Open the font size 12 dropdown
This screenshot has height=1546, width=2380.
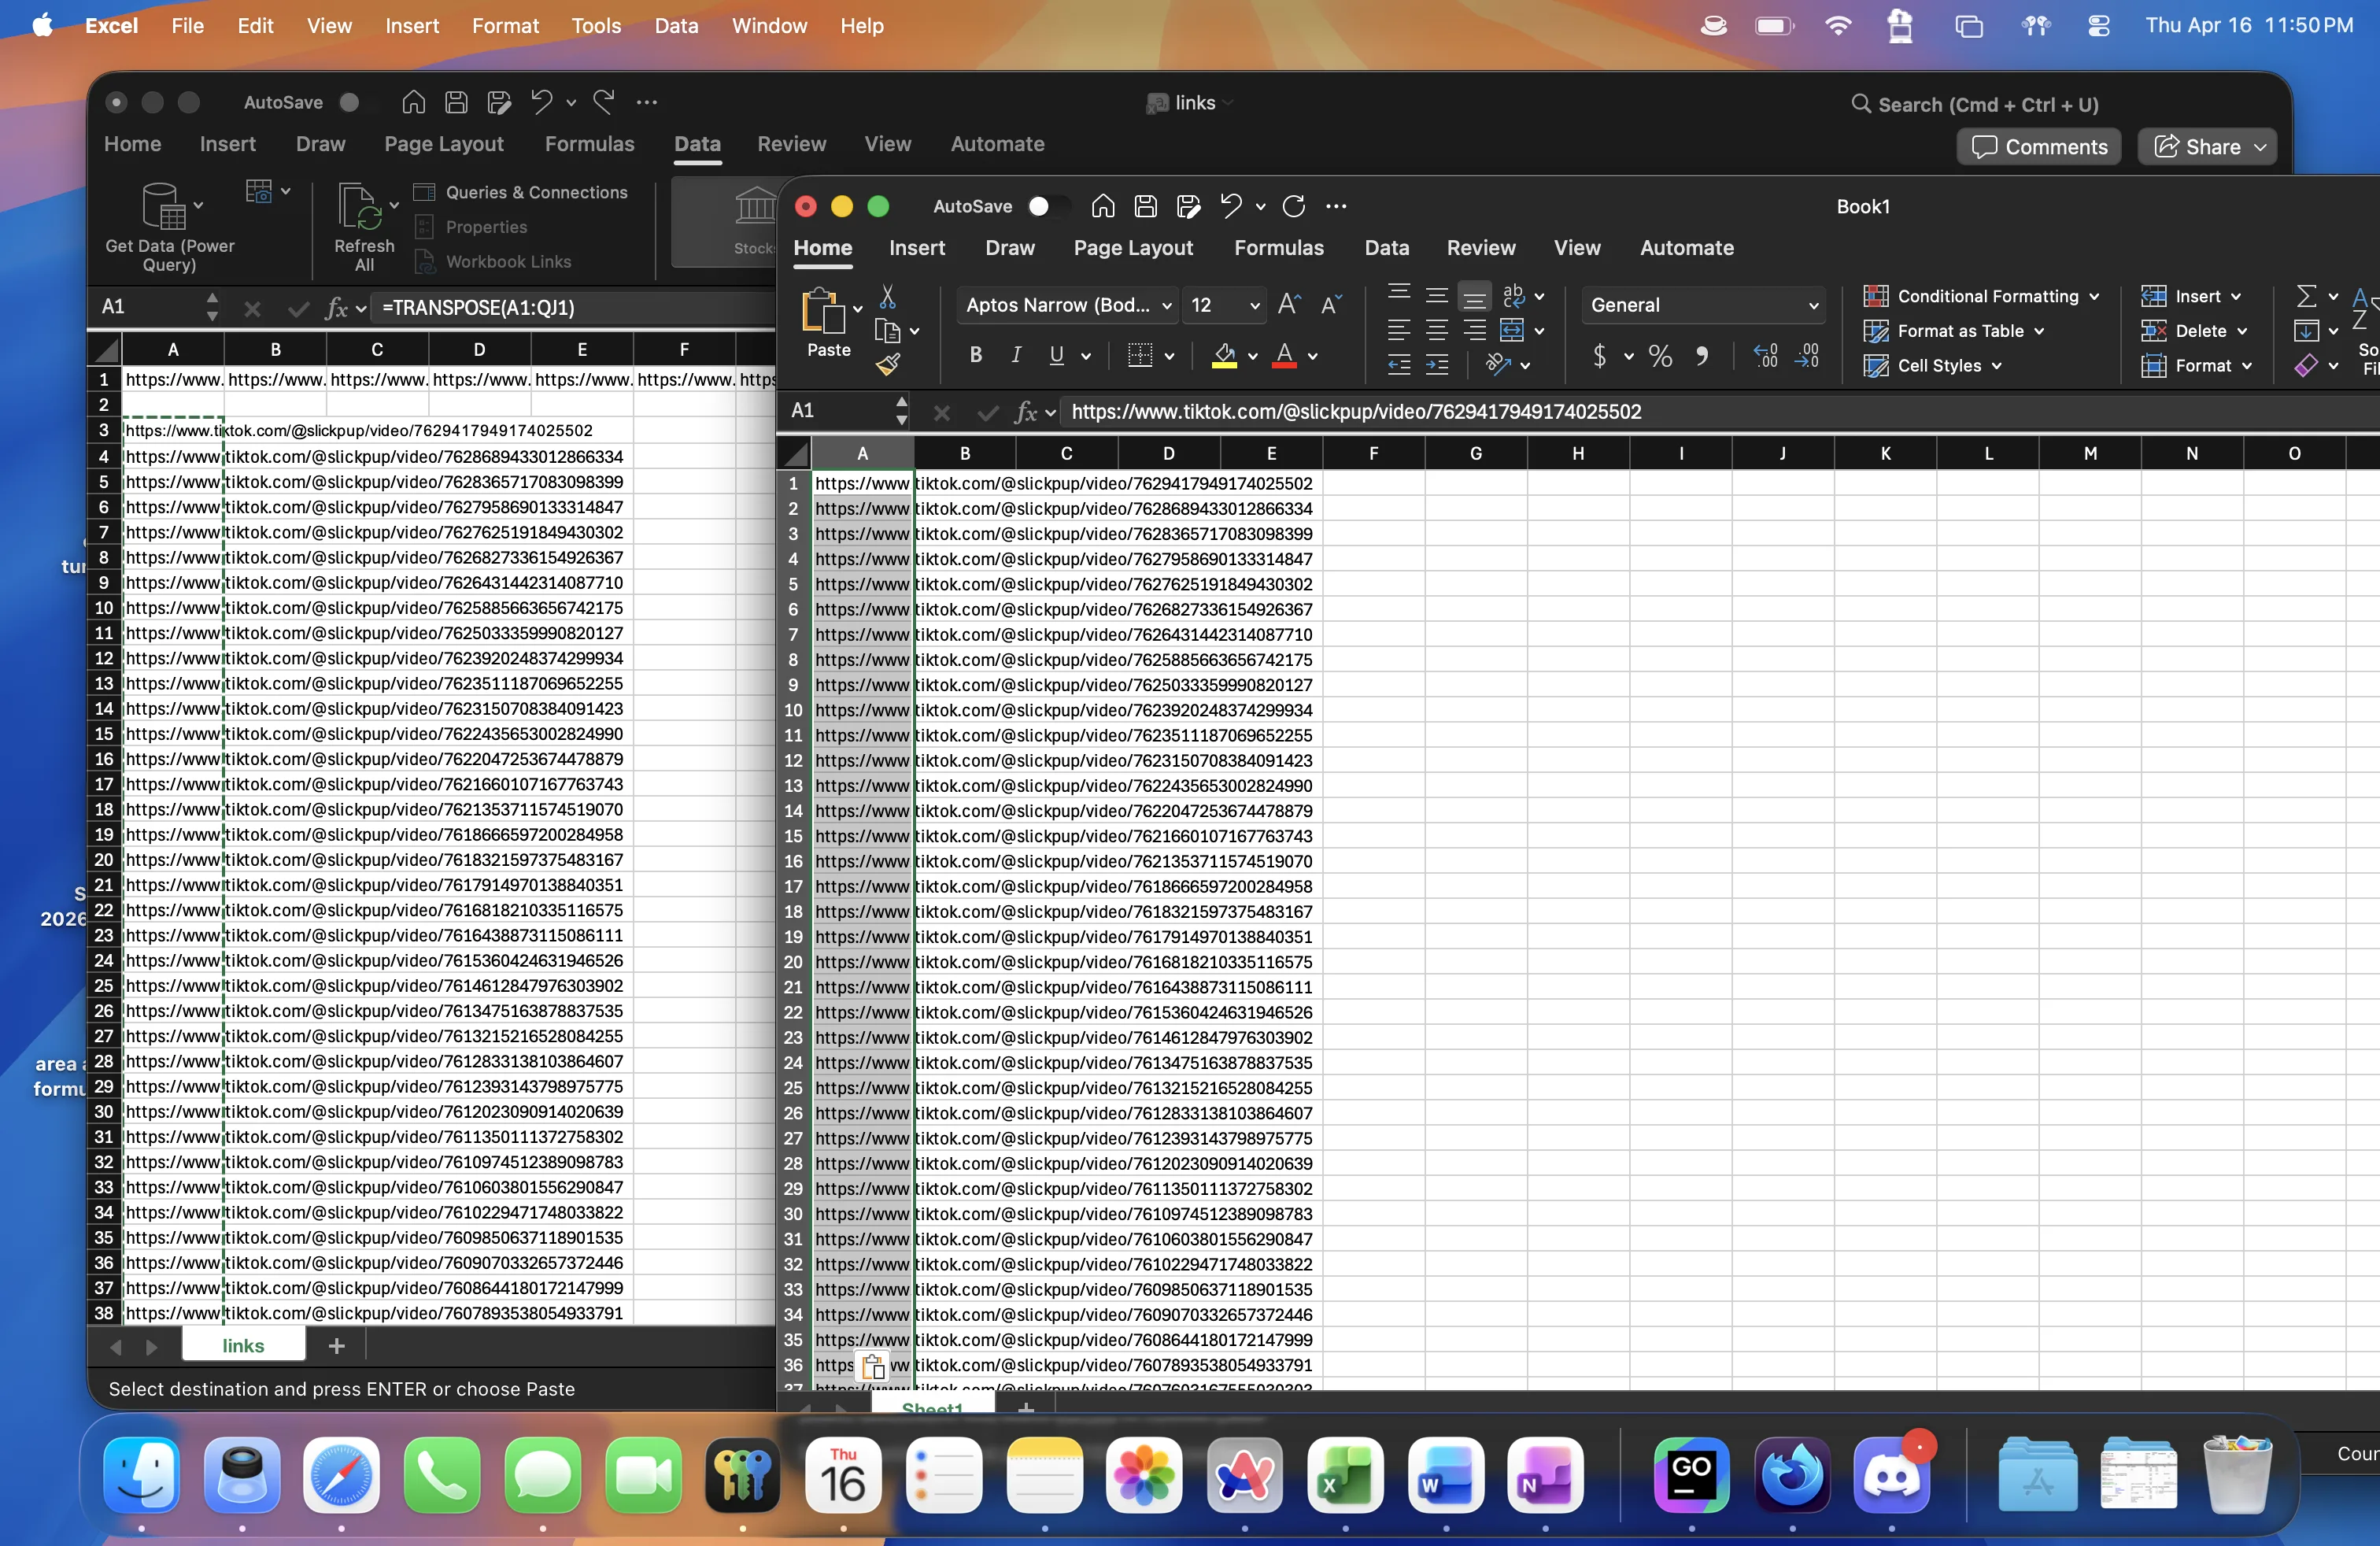1254,305
